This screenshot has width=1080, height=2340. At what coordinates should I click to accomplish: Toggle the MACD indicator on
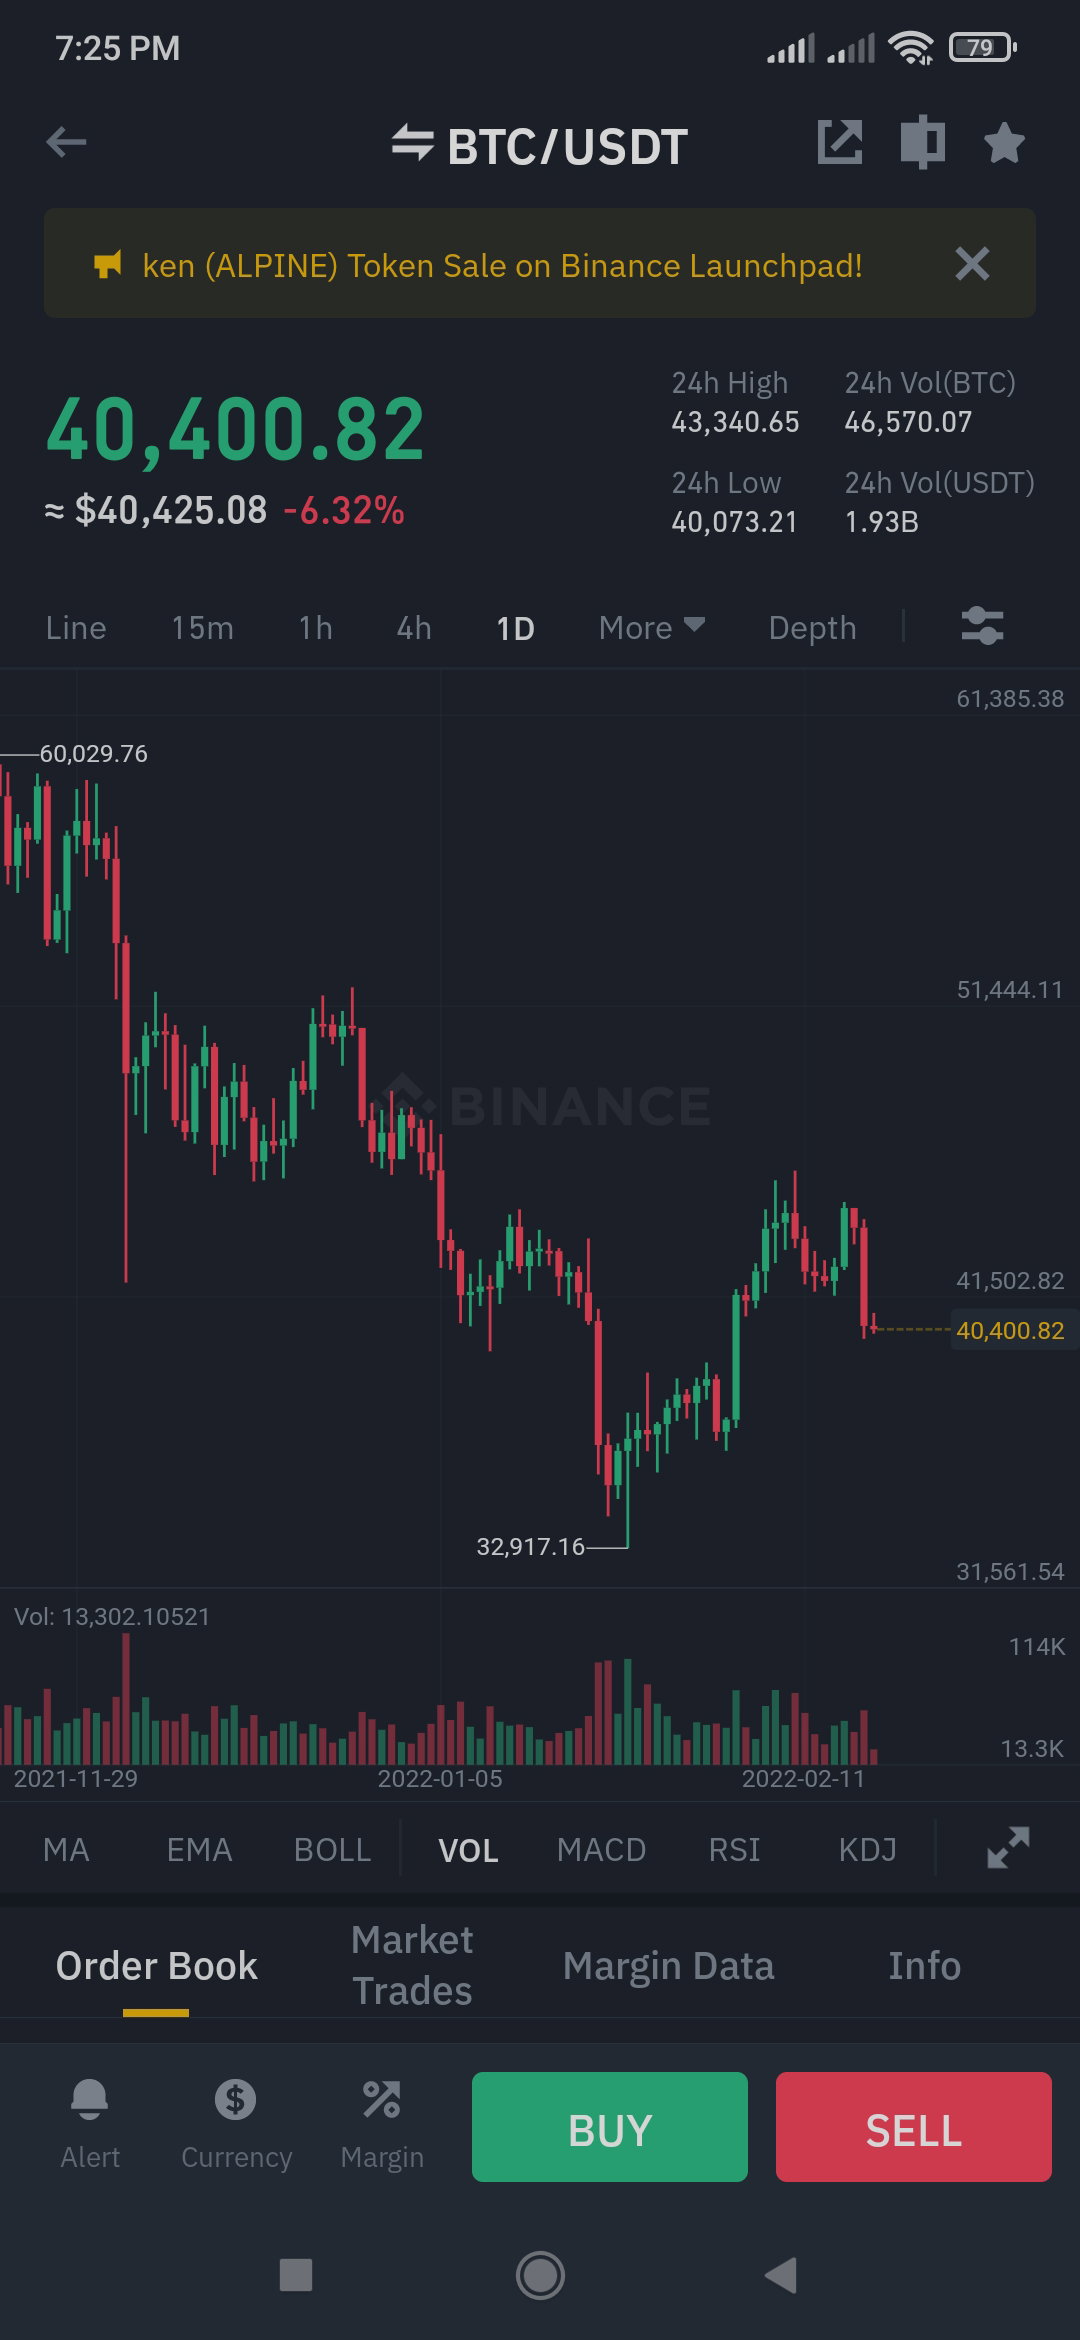tap(601, 1850)
